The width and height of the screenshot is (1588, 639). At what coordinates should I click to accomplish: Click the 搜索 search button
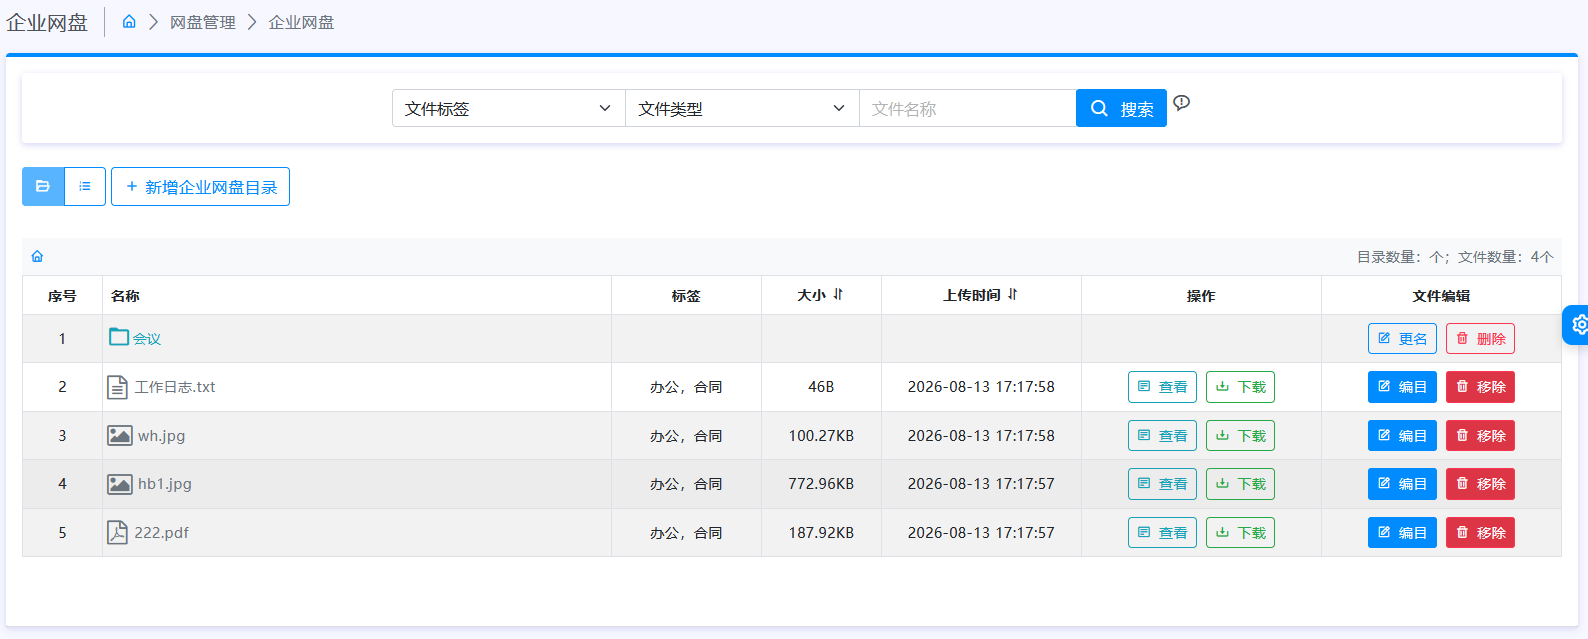click(x=1121, y=108)
